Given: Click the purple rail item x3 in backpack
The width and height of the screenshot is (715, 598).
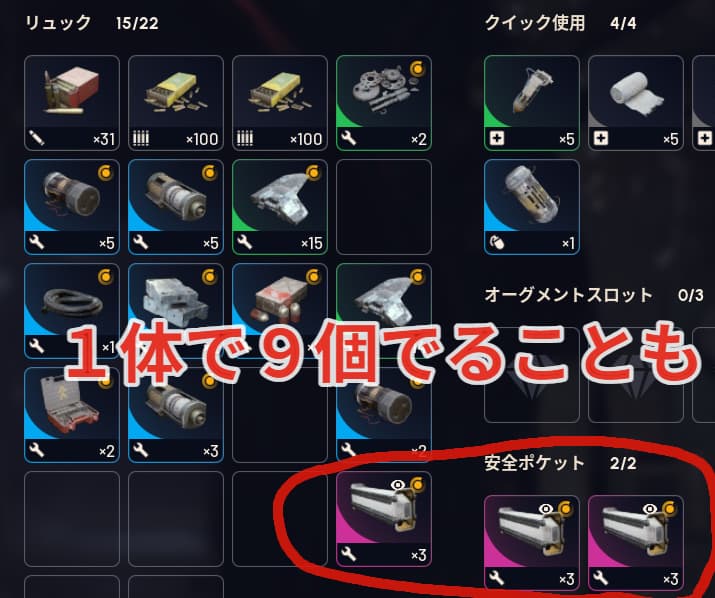Looking at the screenshot, I should [x=384, y=519].
